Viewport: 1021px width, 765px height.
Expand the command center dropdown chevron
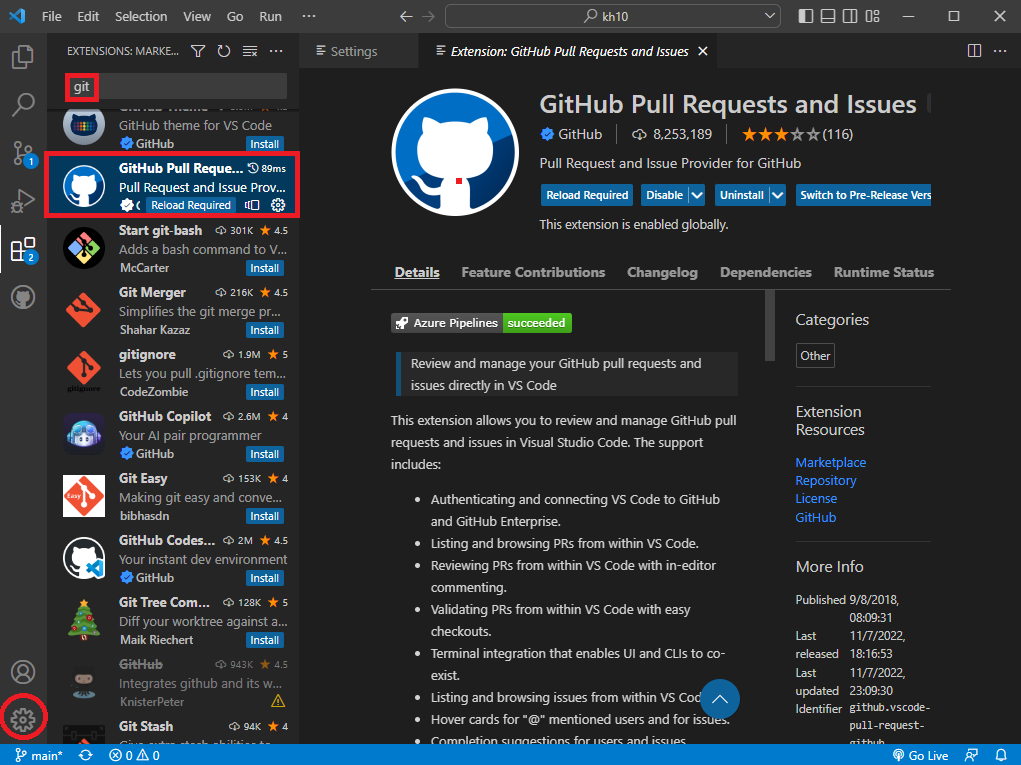pos(770,16)
